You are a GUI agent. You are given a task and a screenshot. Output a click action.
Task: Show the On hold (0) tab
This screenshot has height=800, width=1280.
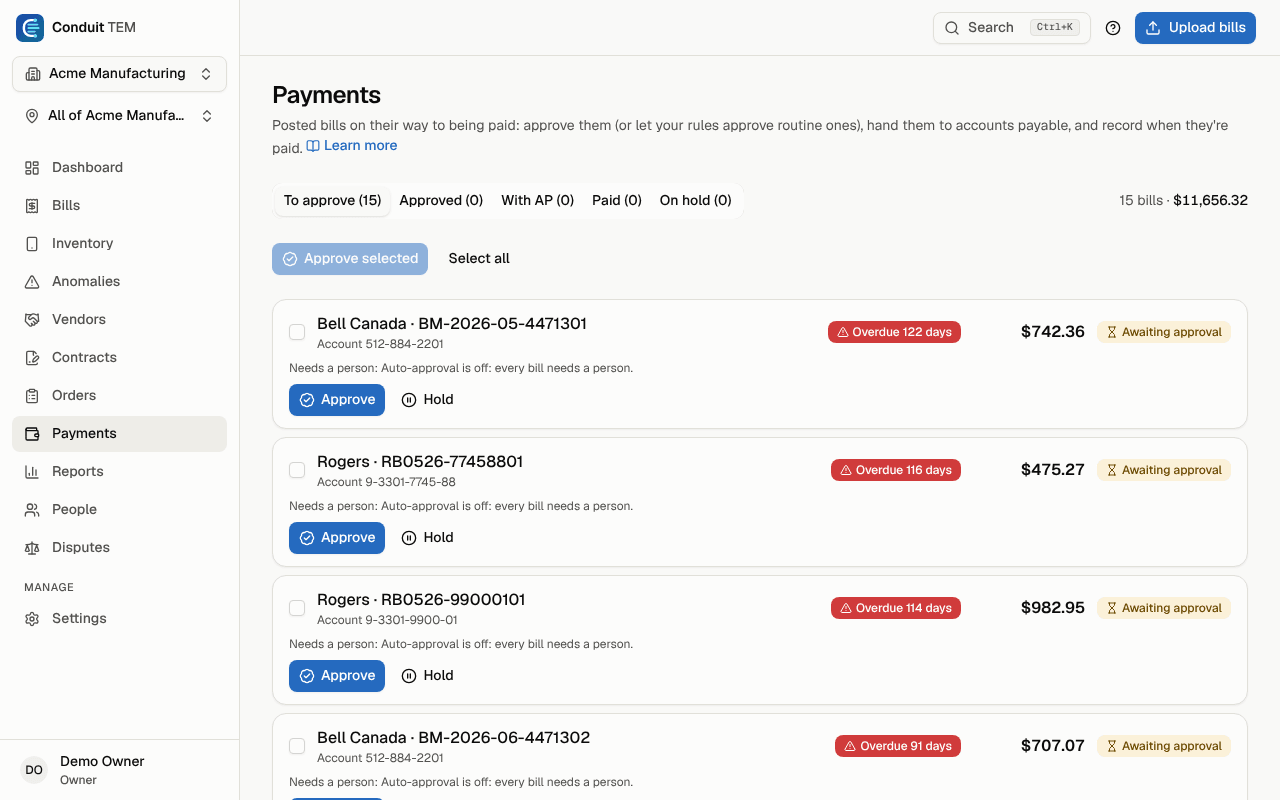tap(696, 200)
